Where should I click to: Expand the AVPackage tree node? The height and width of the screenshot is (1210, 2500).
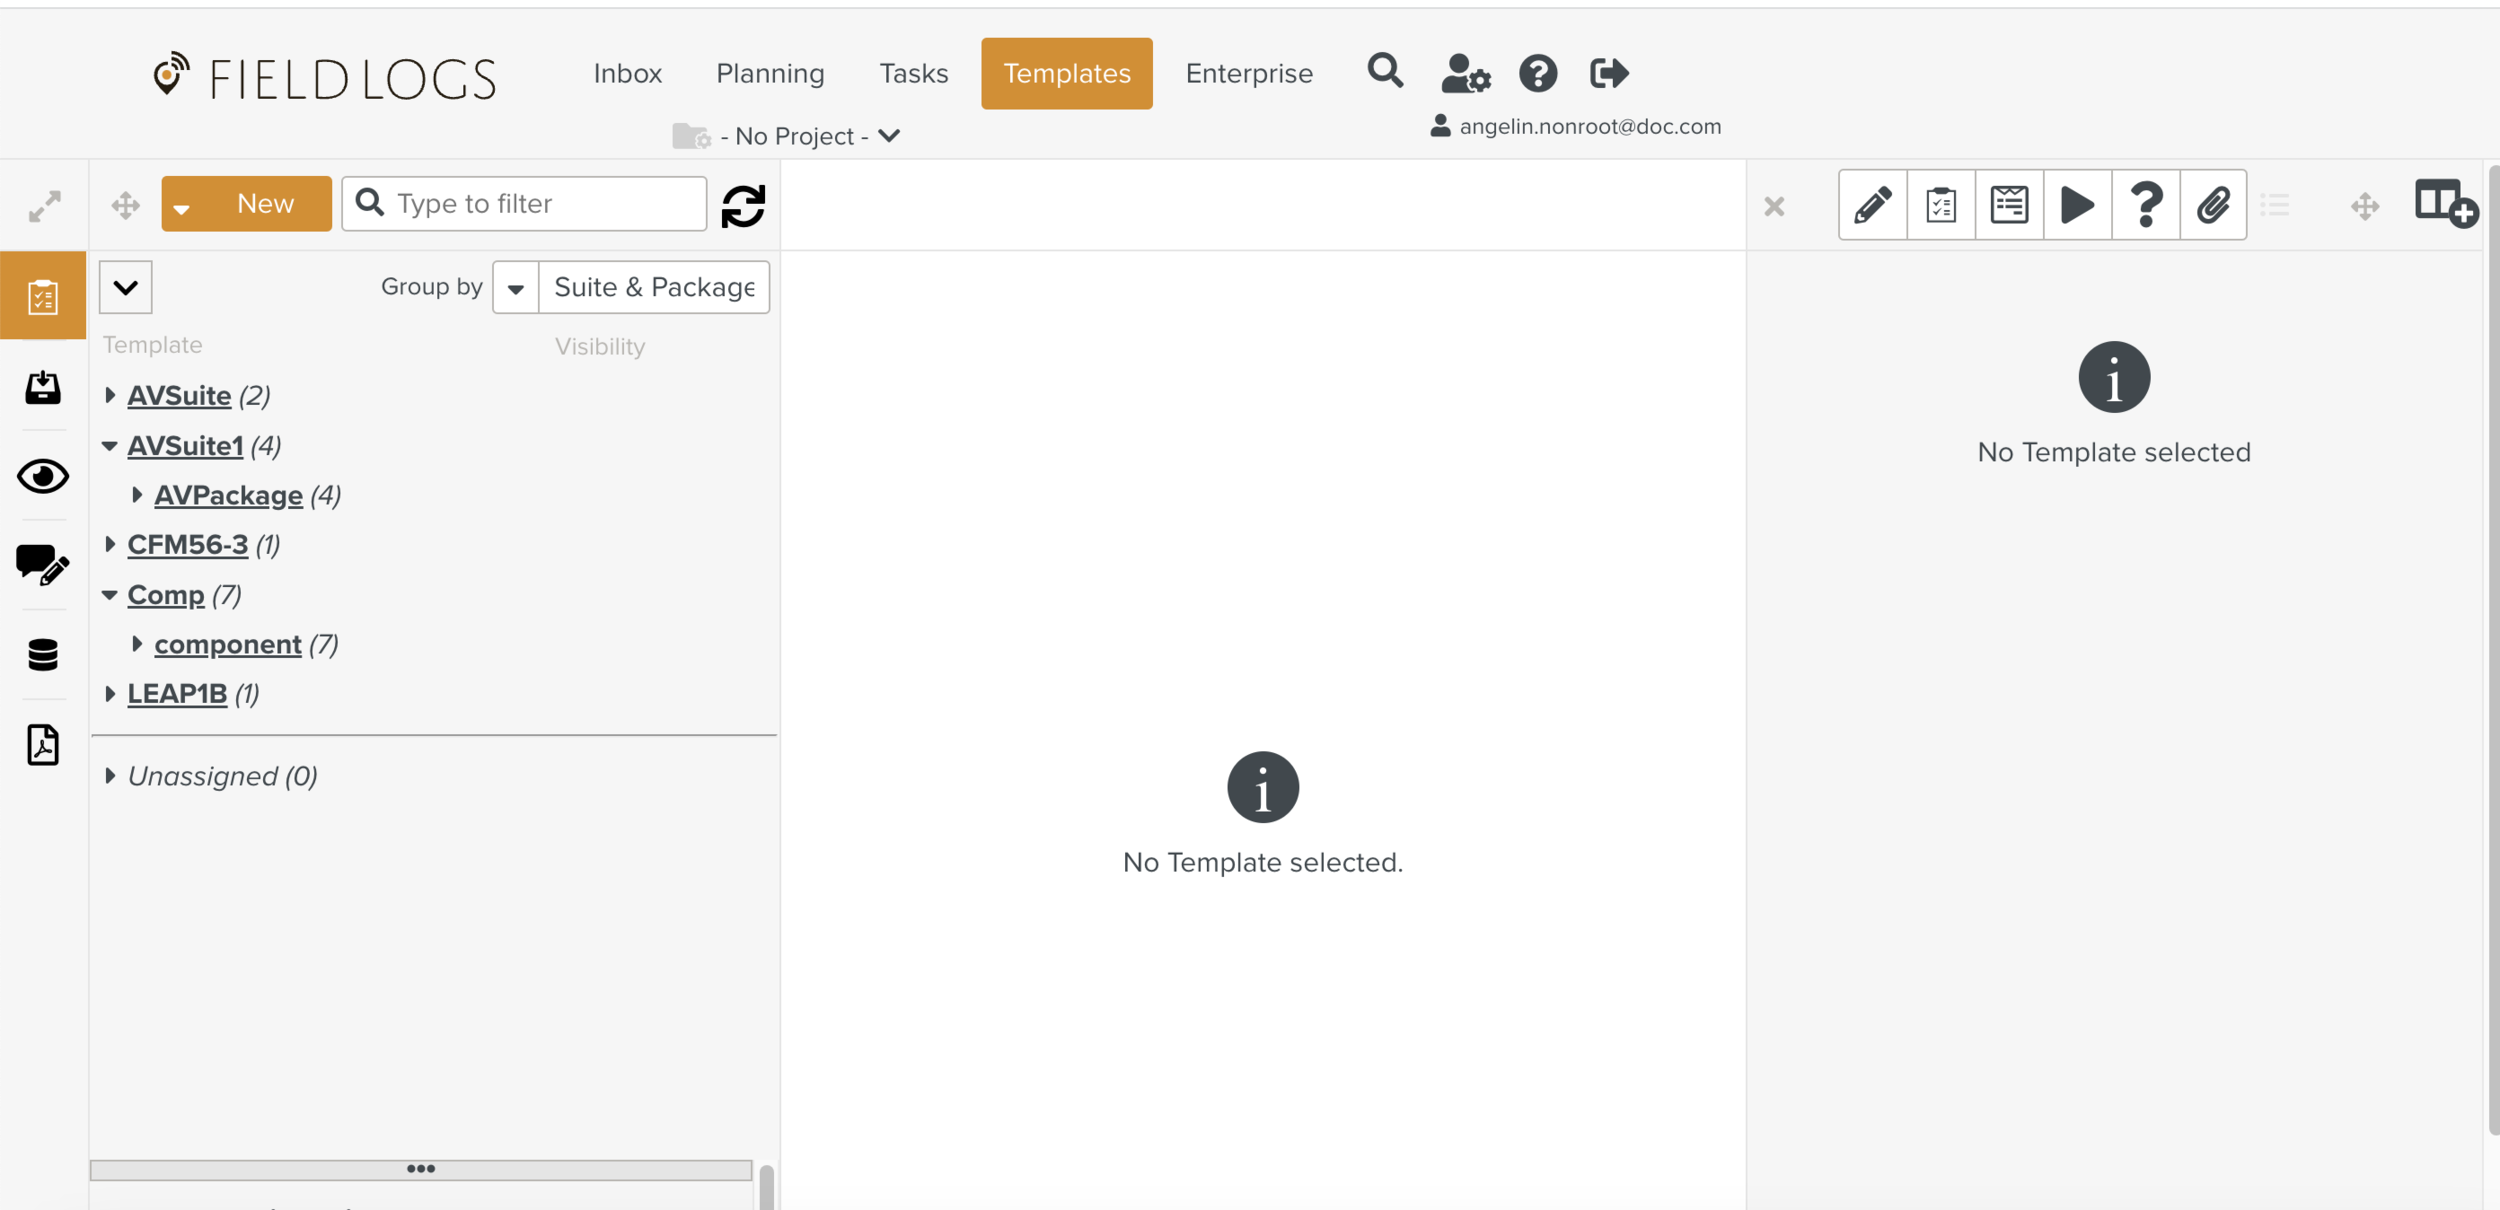point(137,495)
